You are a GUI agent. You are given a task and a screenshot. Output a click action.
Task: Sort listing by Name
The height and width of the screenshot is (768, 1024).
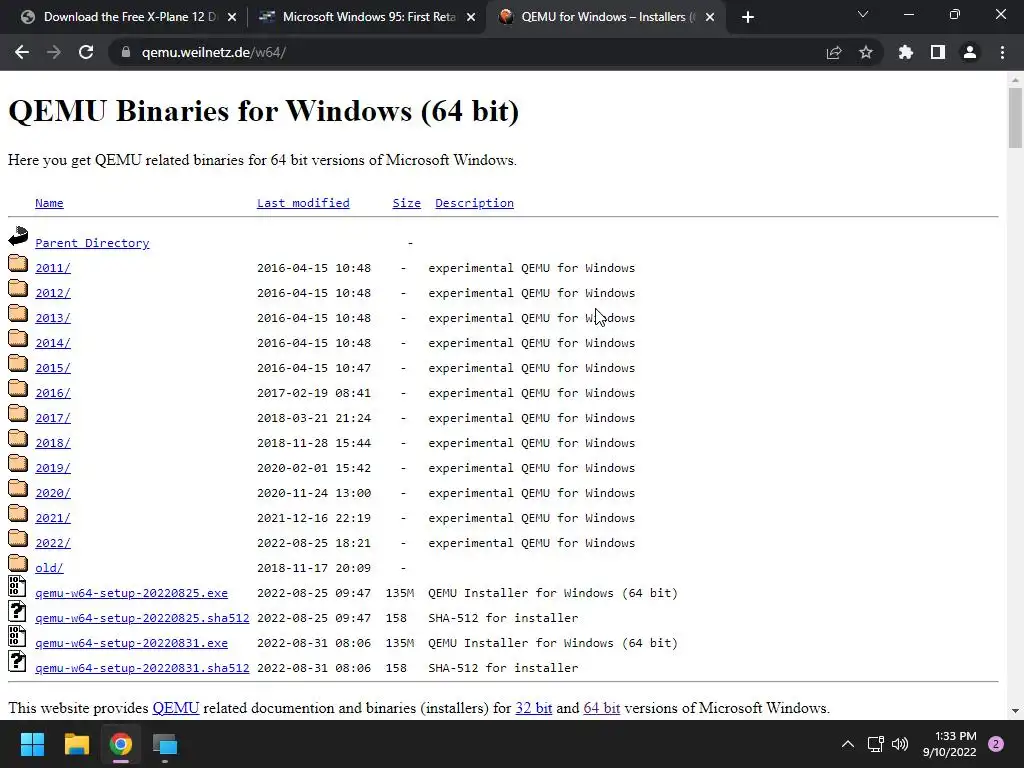[49, 203]
